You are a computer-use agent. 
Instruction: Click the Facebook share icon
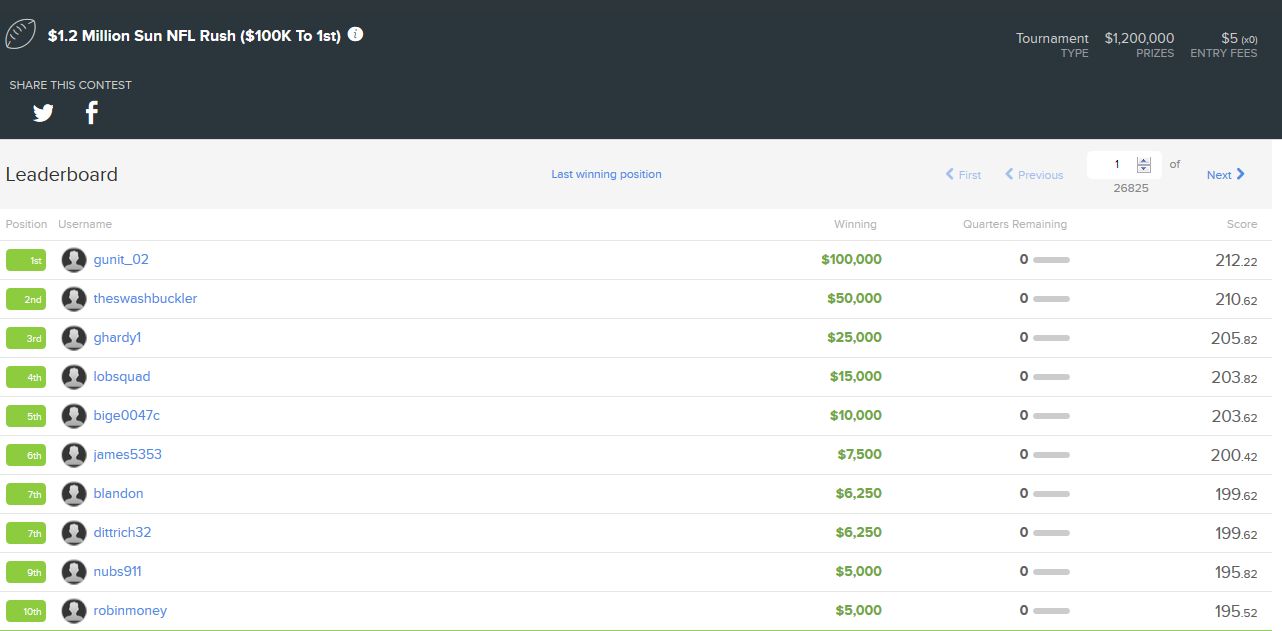pos(91,113)
